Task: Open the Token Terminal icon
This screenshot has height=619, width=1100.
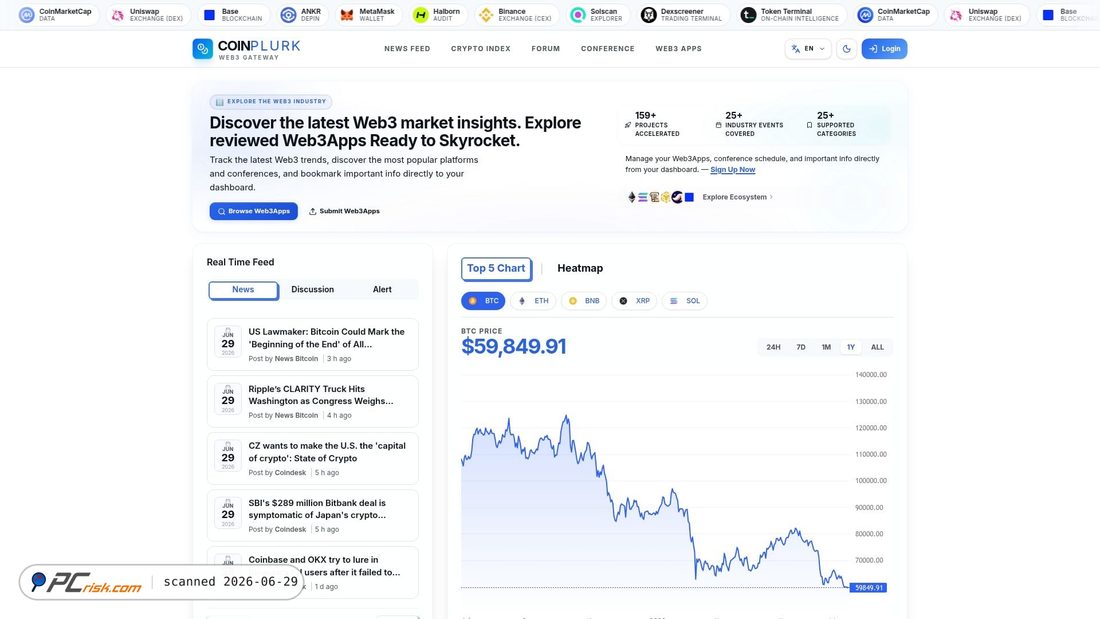Action: pyautogui.click(x=749, y=15)
